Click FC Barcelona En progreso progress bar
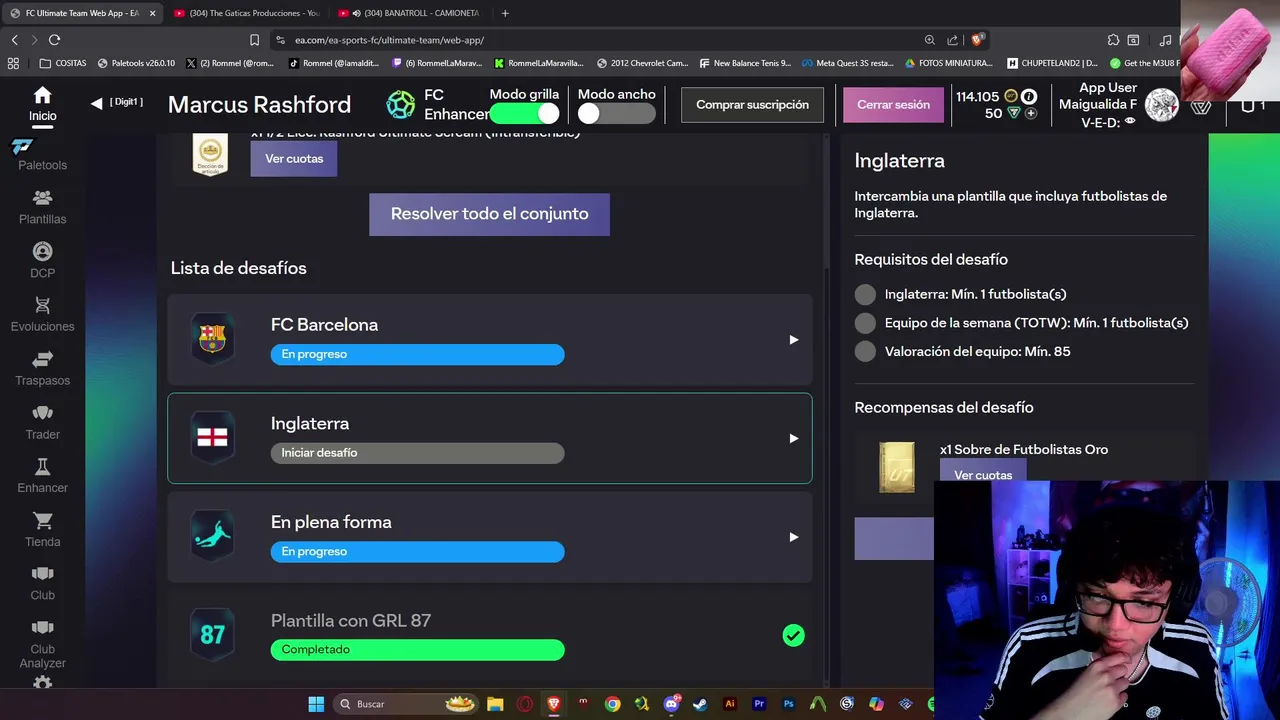 pyautogui.click(x=417, y=354)
